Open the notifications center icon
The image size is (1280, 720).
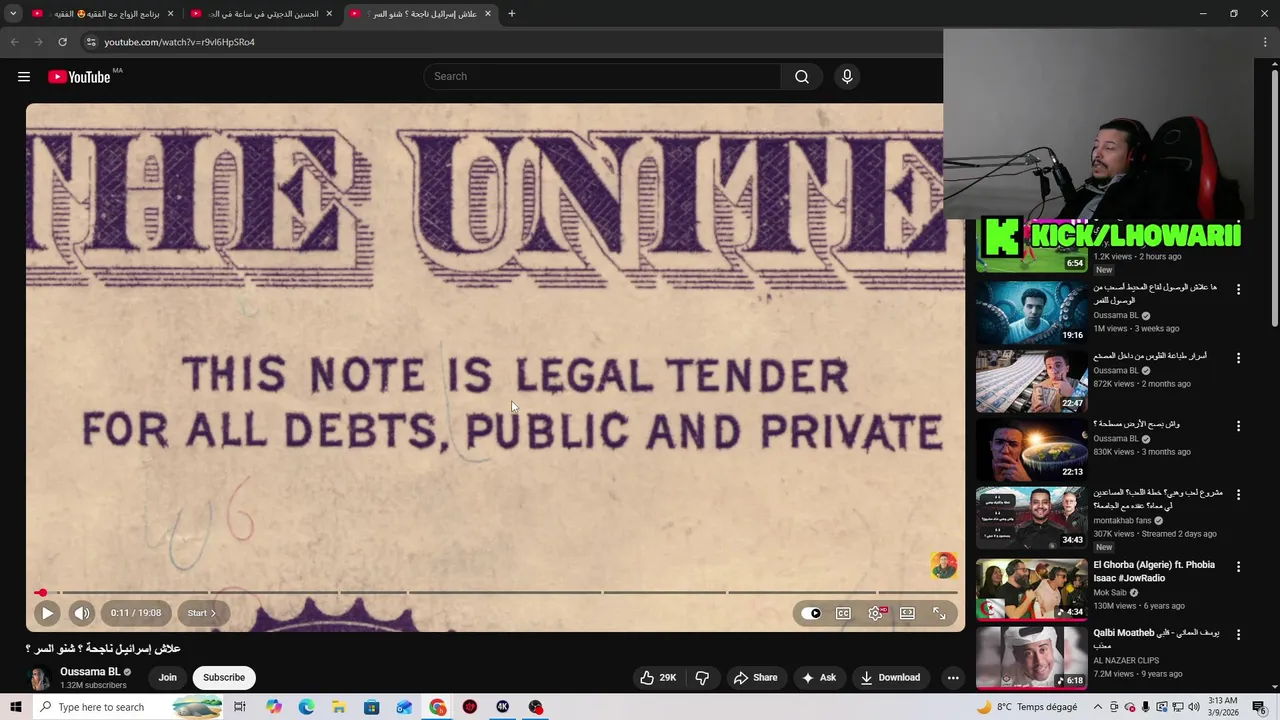[1259, 707]
